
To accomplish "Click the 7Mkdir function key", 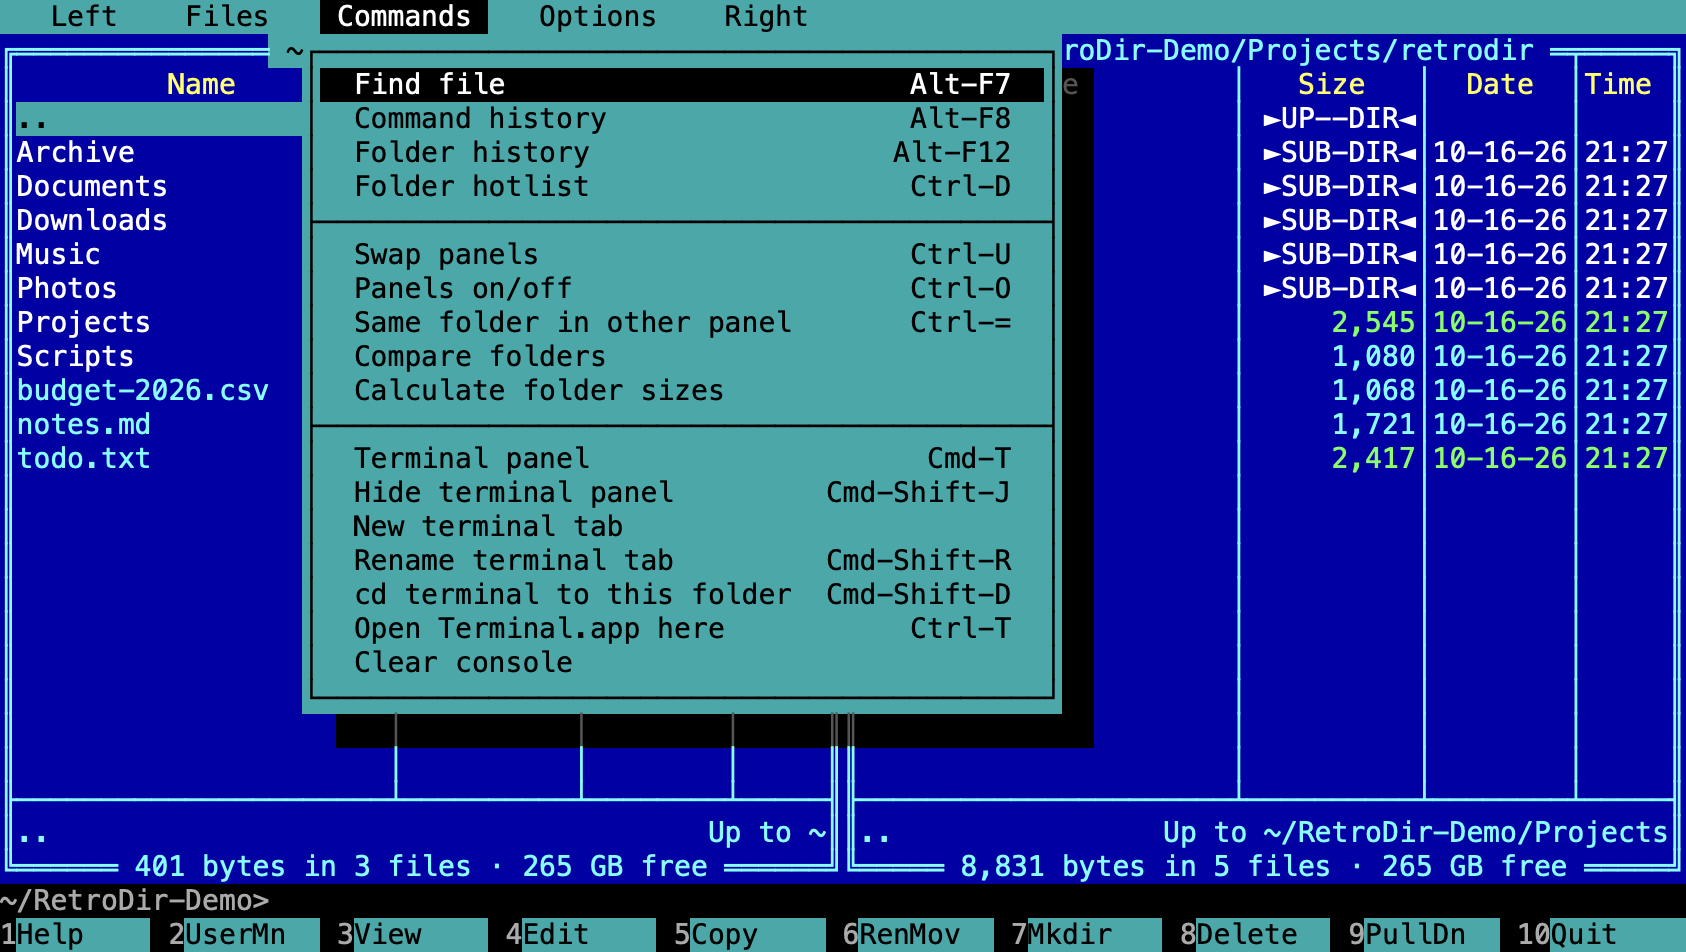I will tap(1086, 934).
